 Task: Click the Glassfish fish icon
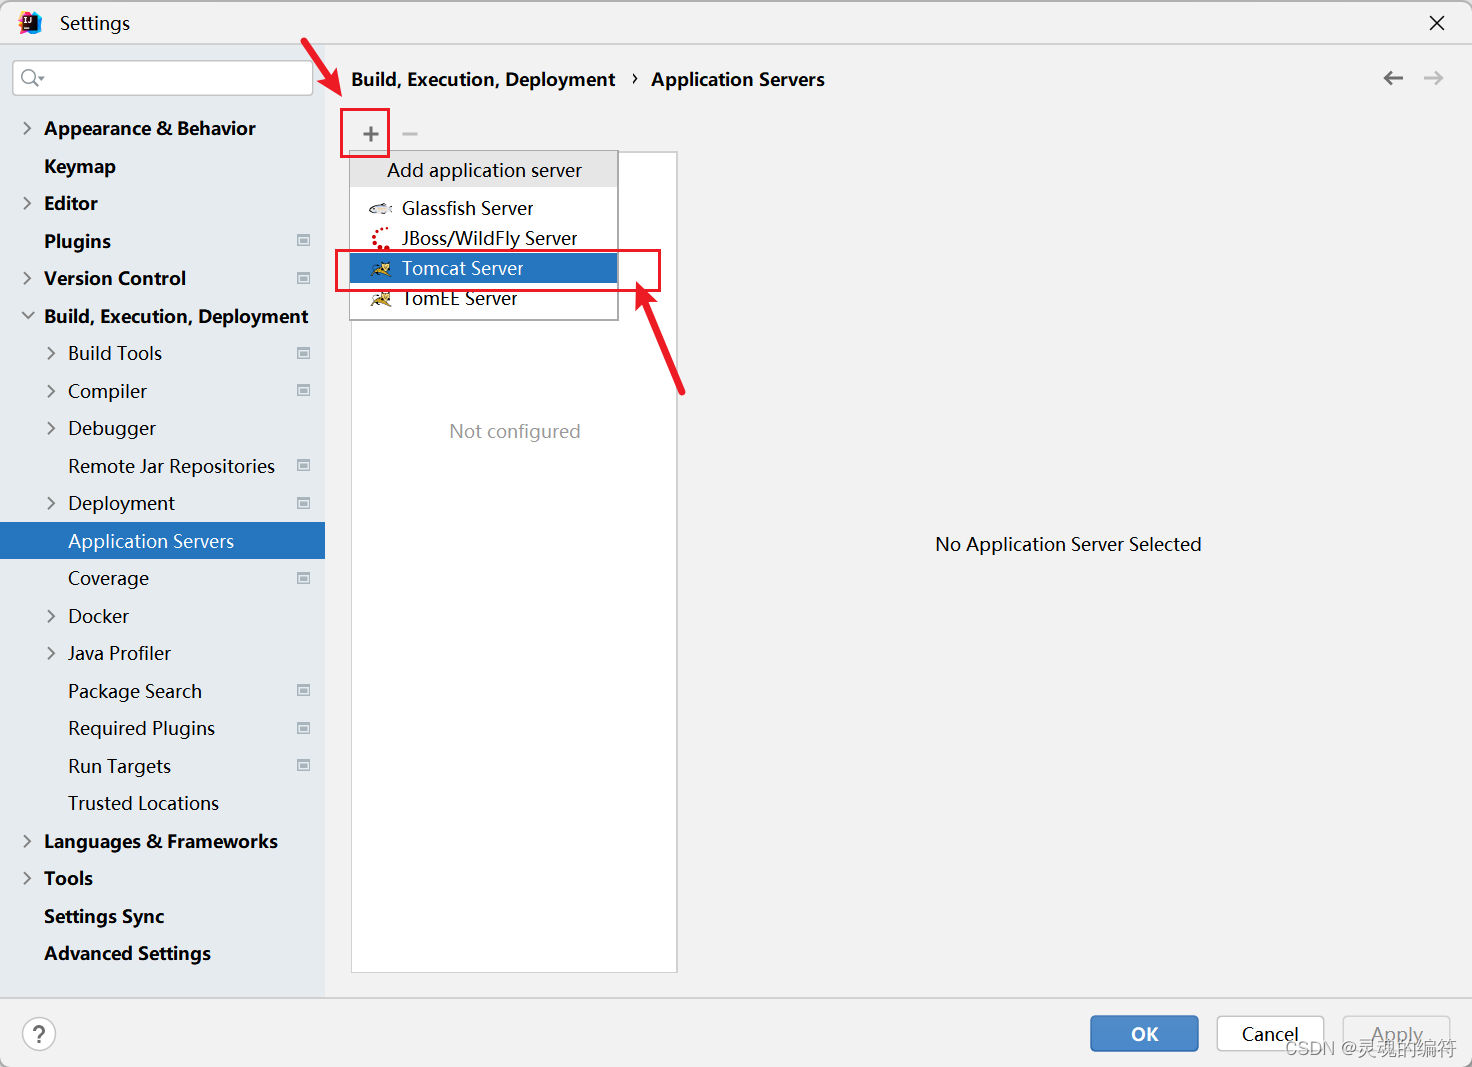380,209
